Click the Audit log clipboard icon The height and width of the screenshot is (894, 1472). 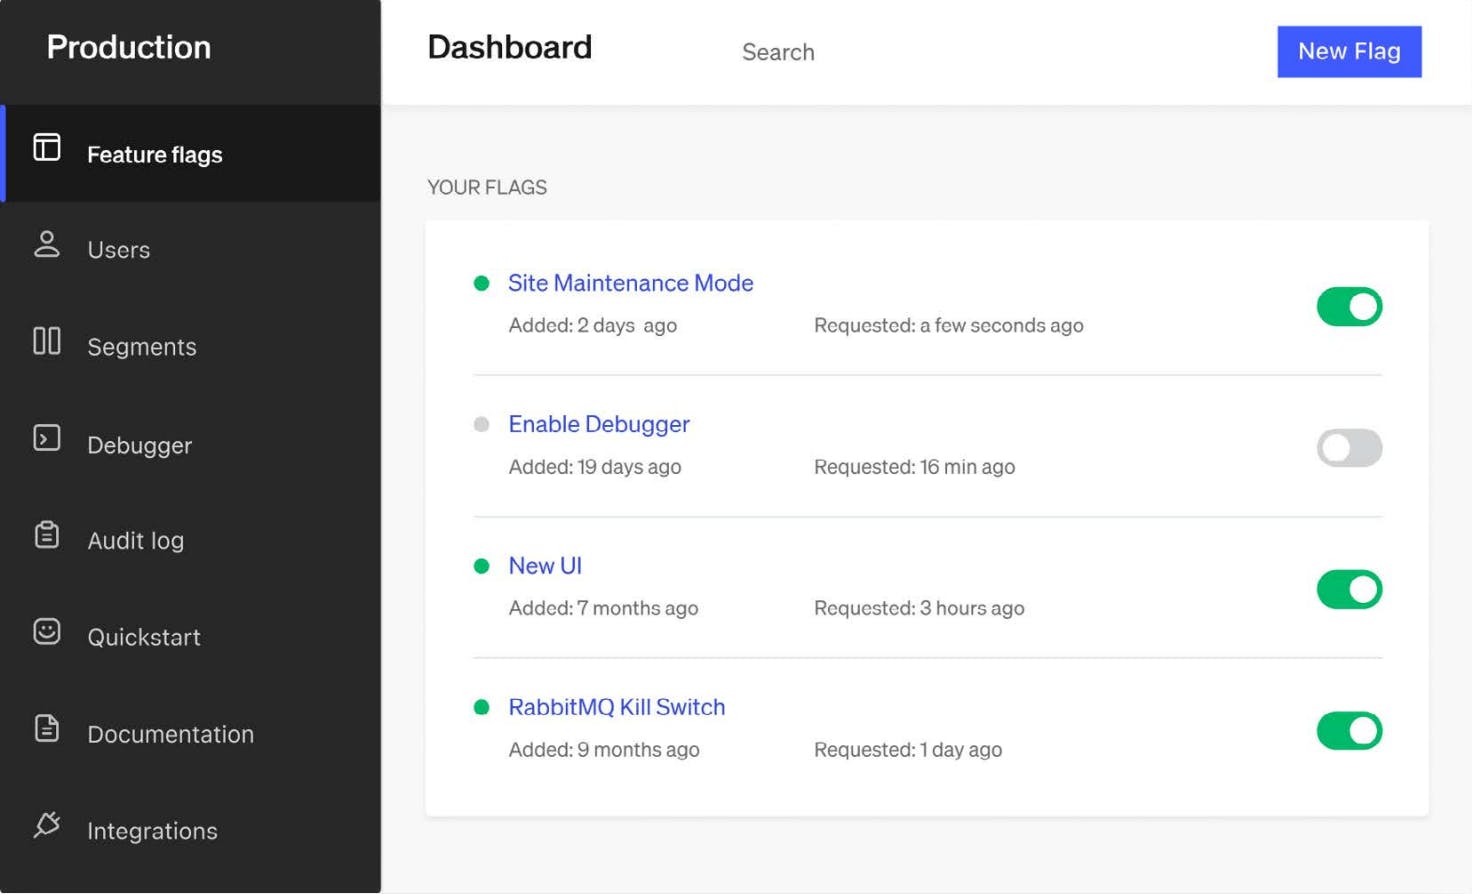(47, 535)
